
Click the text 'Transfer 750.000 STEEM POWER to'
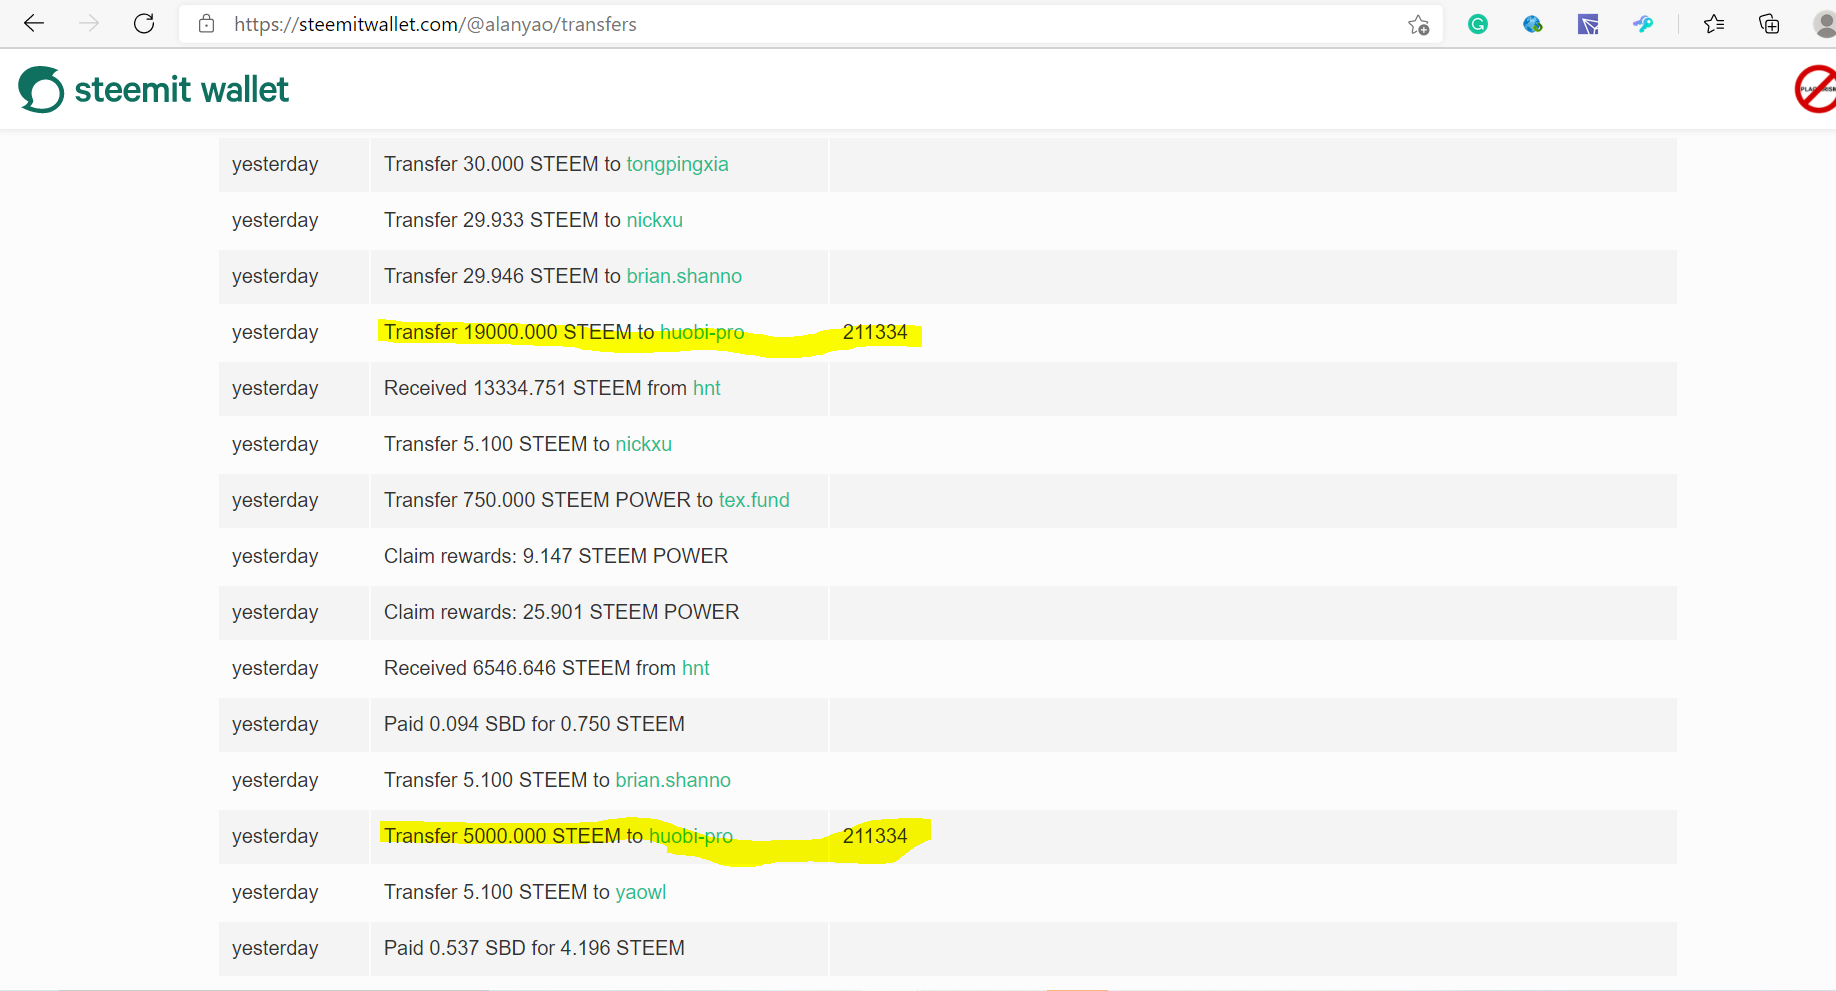tap(548, 500)
